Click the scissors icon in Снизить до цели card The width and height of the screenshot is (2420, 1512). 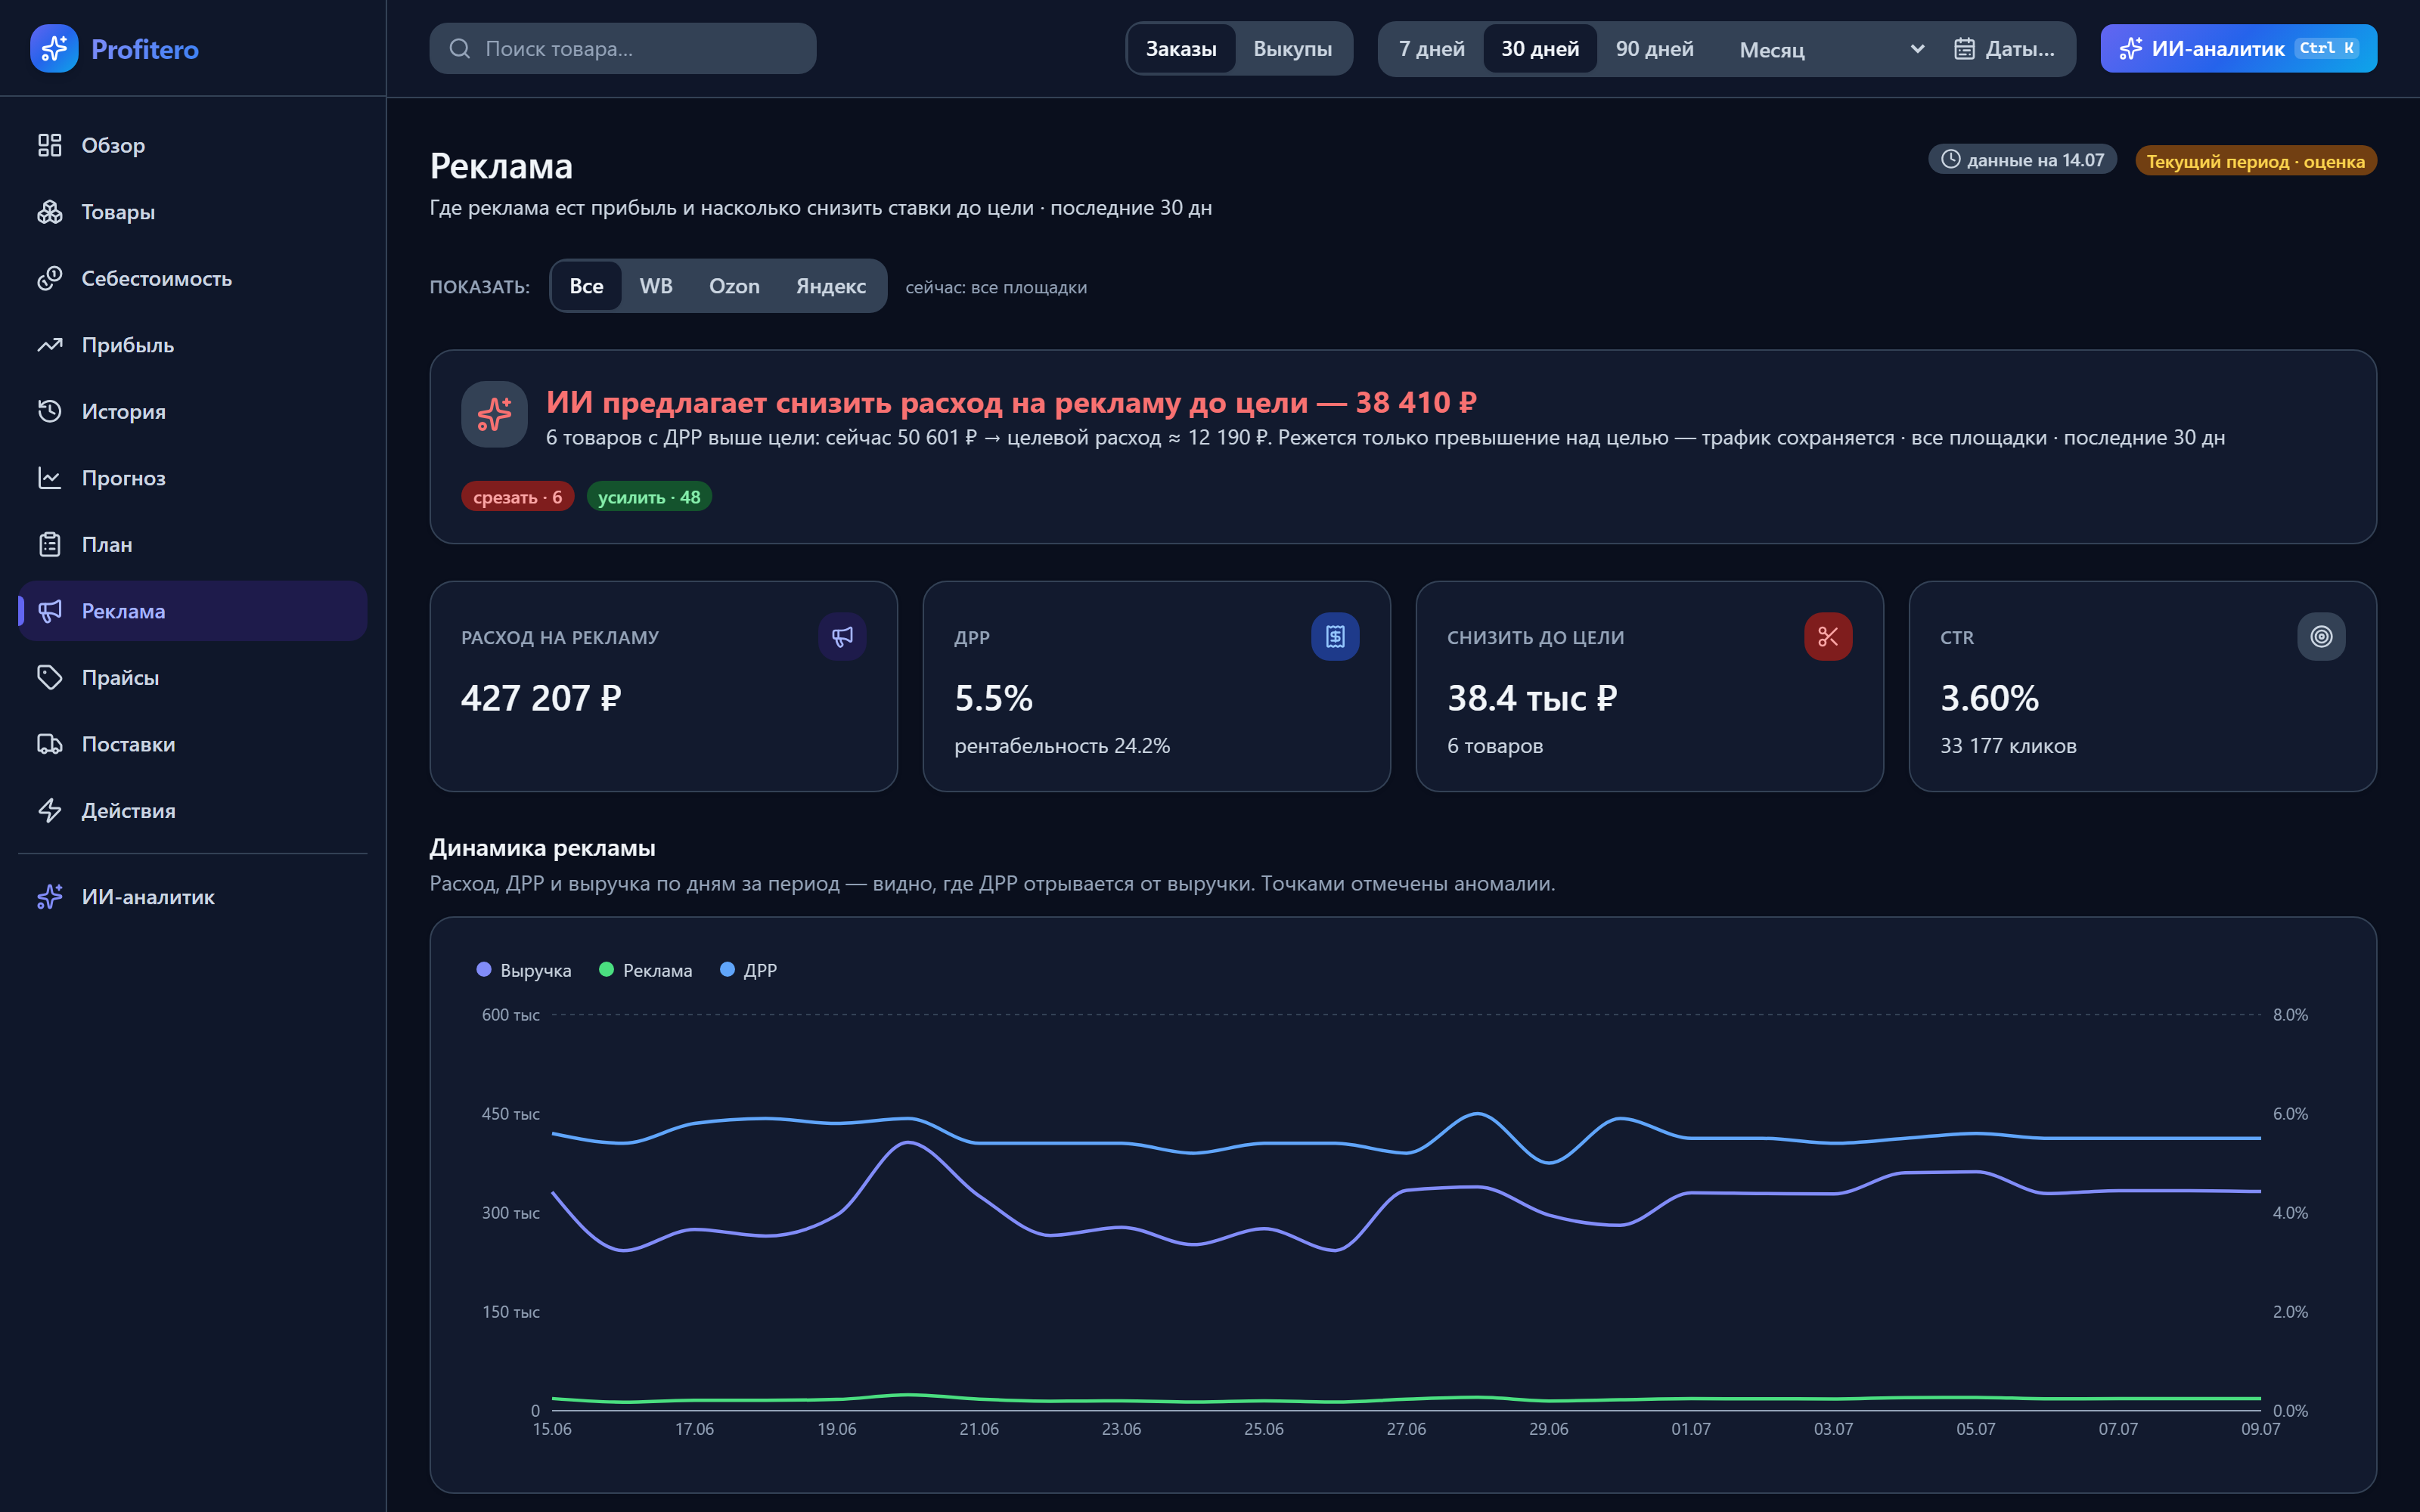(x=1828, y=637)
